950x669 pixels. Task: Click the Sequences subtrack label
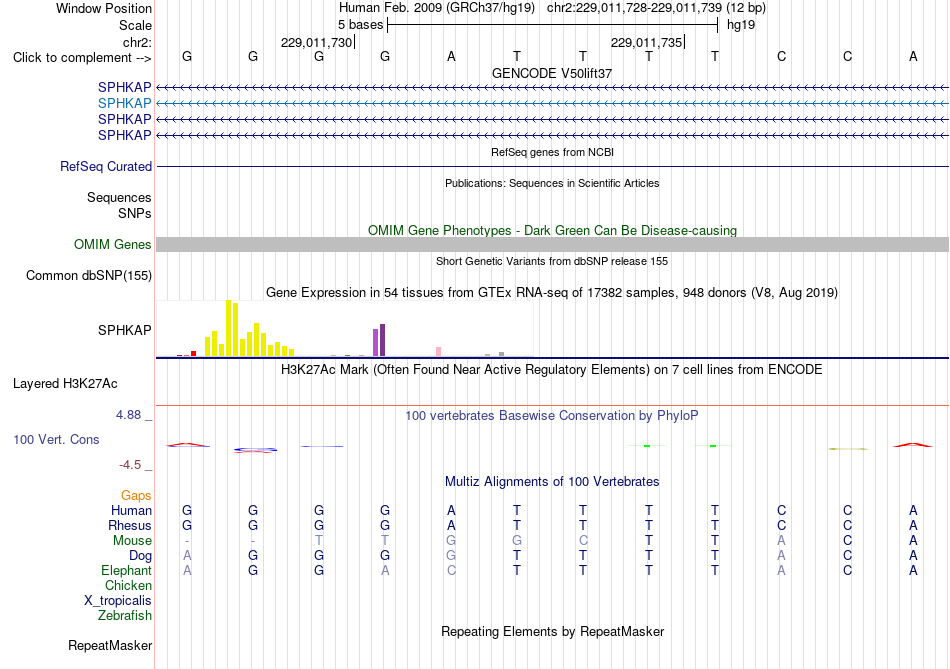pyautogui.click(x=119, y=198)
